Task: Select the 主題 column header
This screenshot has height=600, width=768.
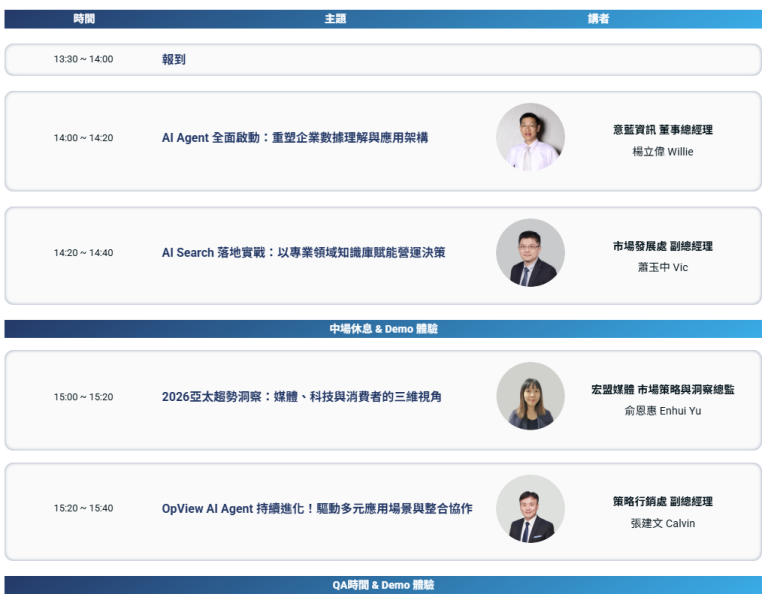Action: coord(335,19)
